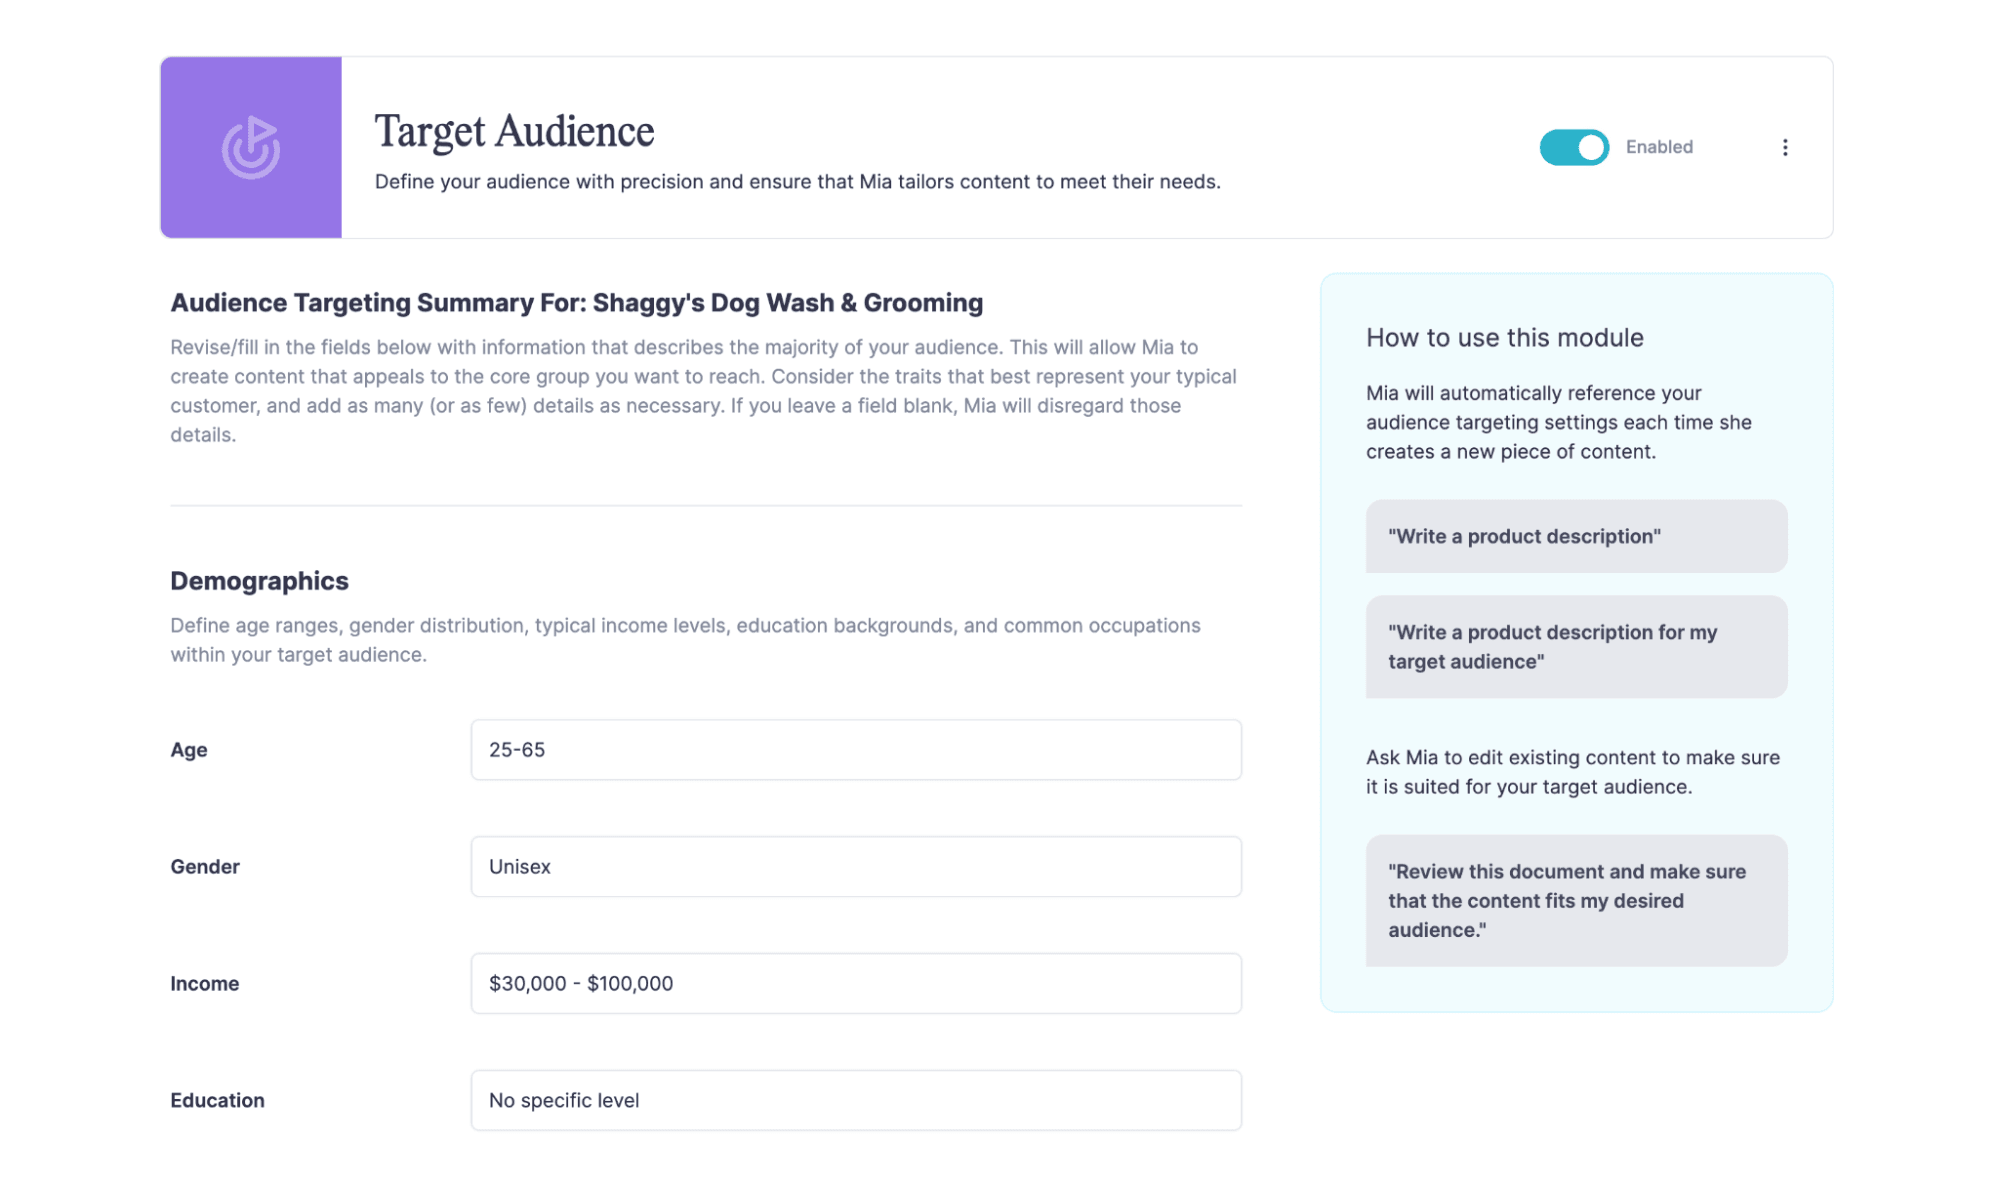
Task: Choose the "Write a product description" prompt card
Action: pyautogui.click(x=1576, y=537)
